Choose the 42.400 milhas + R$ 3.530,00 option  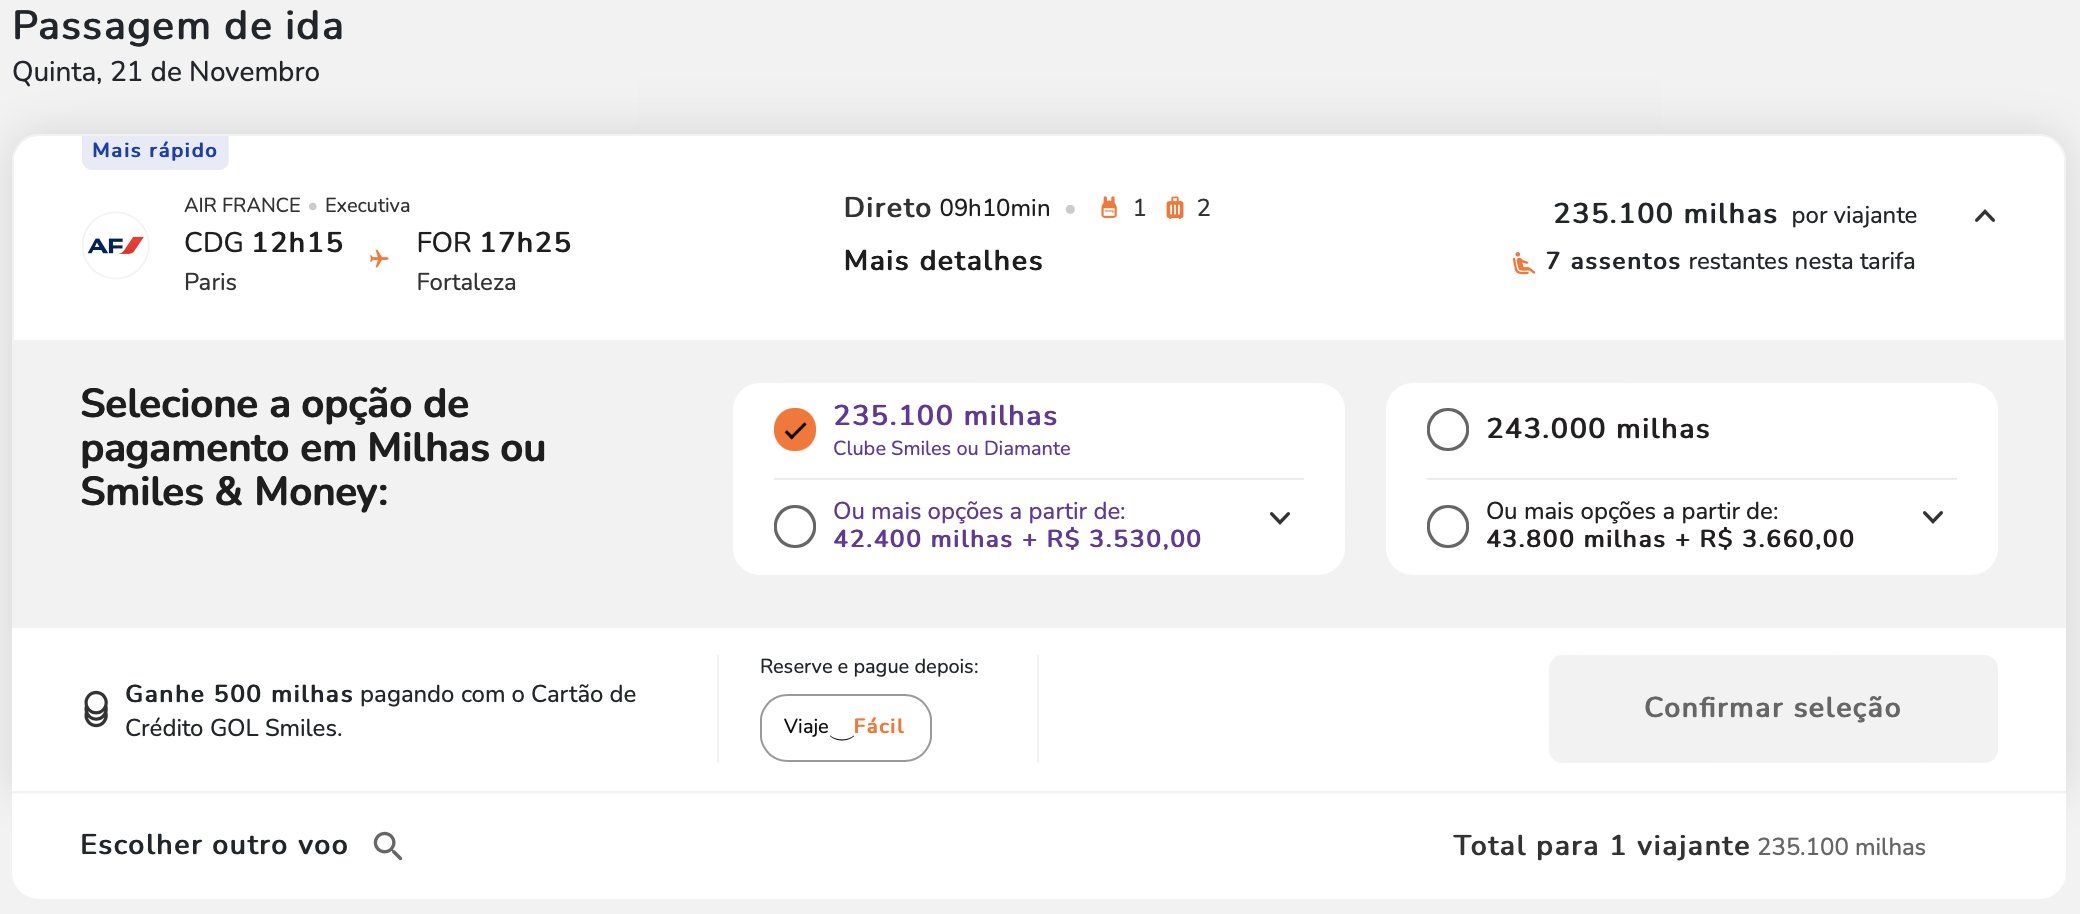click(x=795, y=526)
